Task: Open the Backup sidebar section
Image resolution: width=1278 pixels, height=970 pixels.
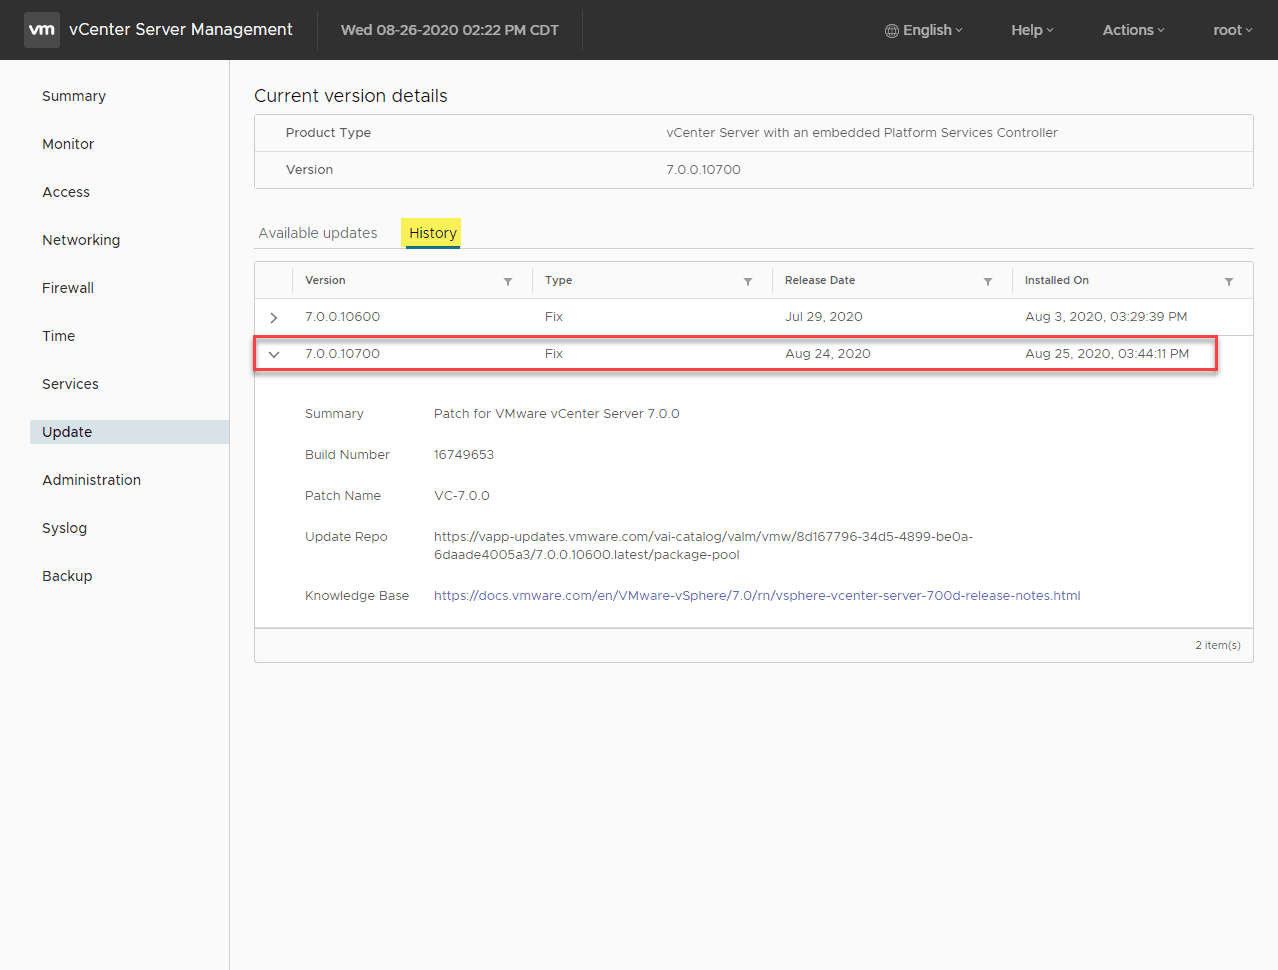Action: pyautogui.click(x=67, y=576)
